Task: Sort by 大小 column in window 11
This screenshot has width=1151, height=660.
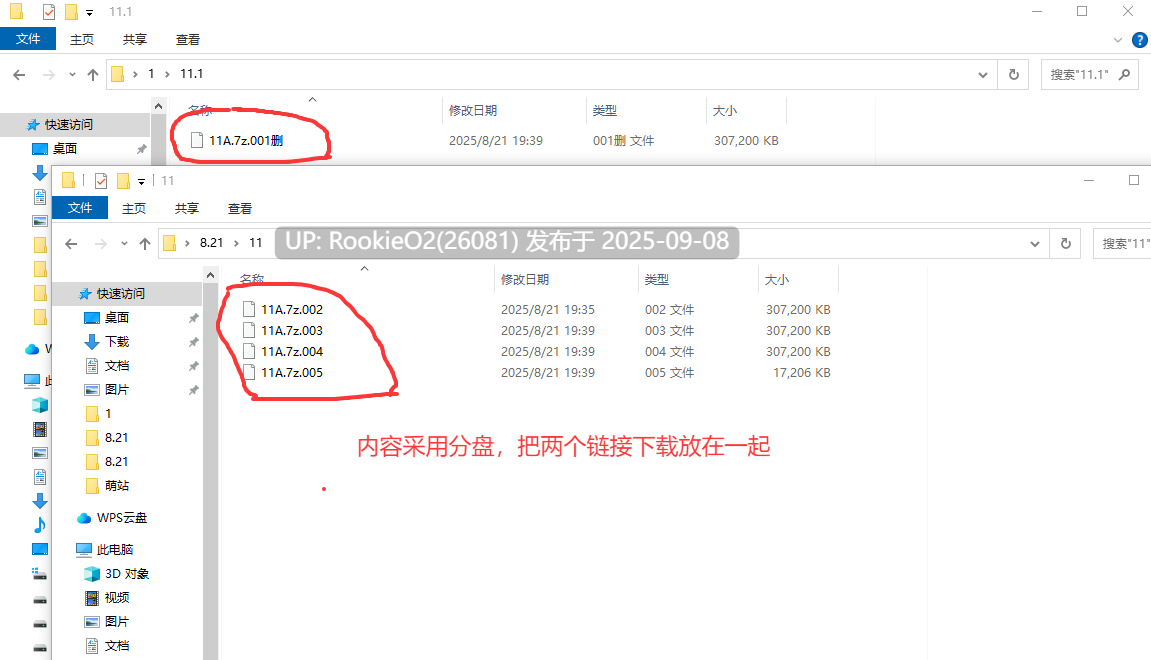Action: pos(777,279)
